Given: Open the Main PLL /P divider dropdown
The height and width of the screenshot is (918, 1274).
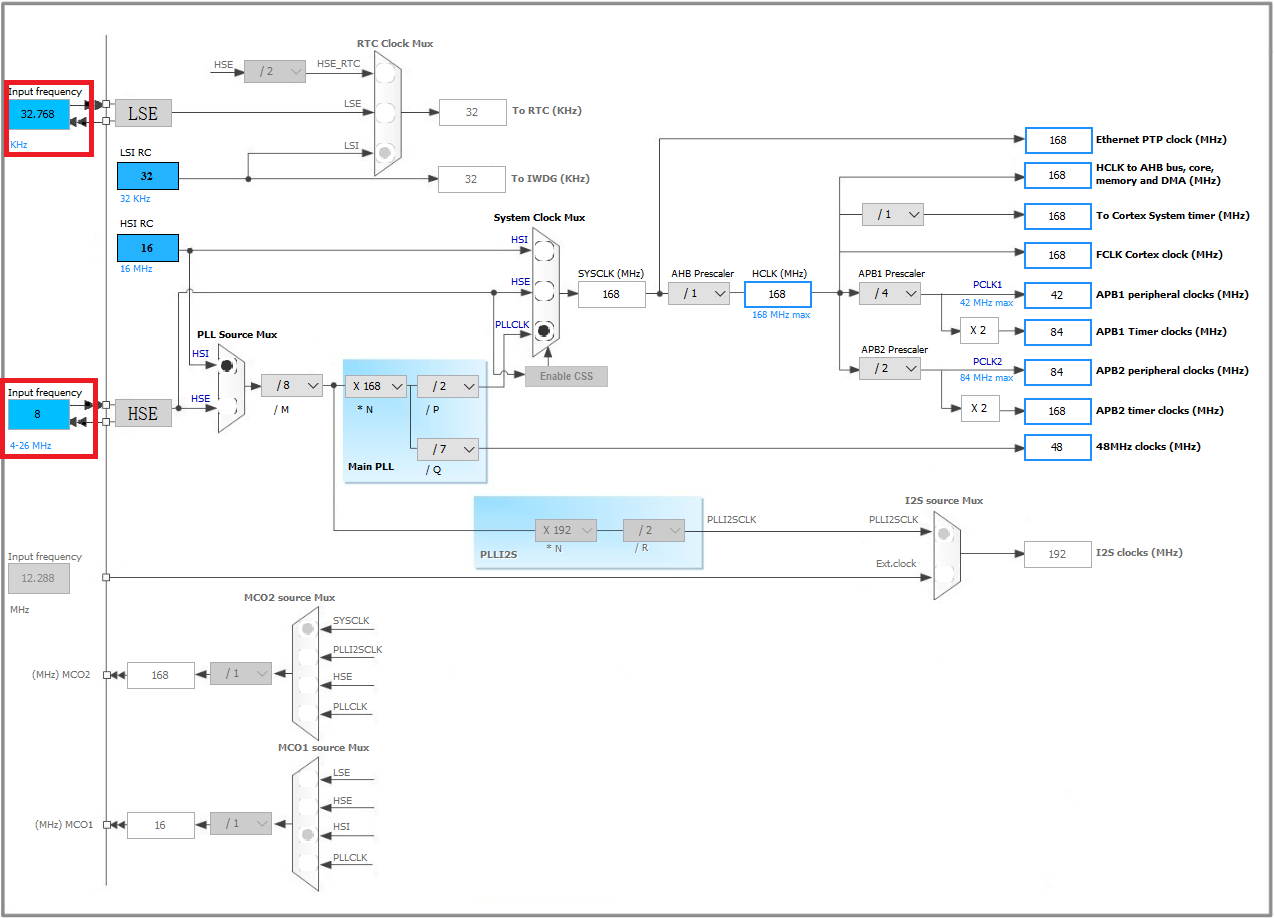Looking at the screenshot, I should (x=448, y=385).
